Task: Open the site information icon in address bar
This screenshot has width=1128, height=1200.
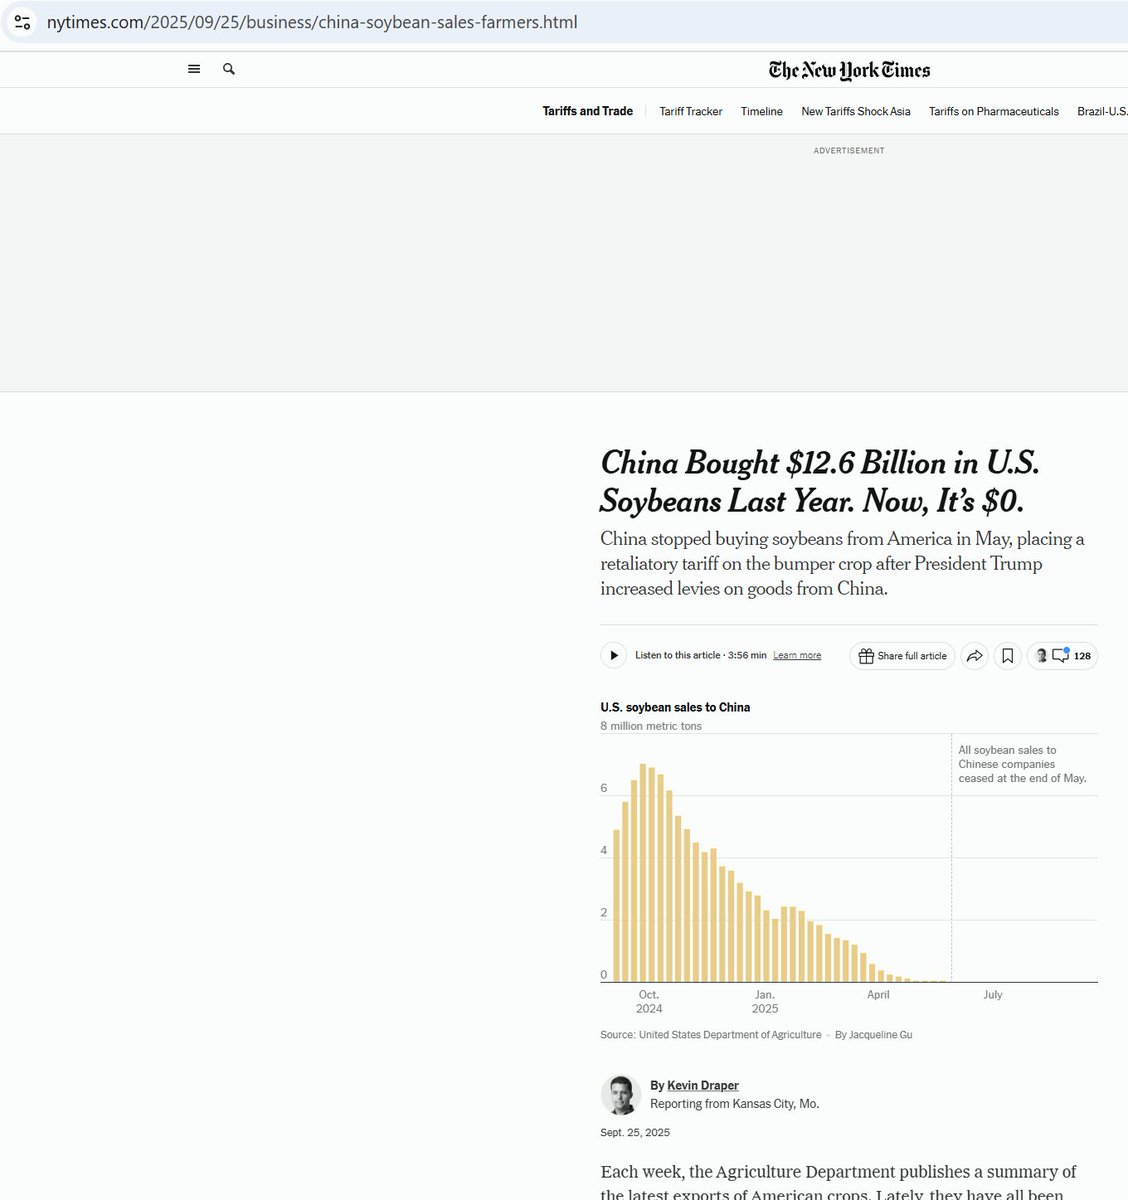Action: click(x=22, y=22)
